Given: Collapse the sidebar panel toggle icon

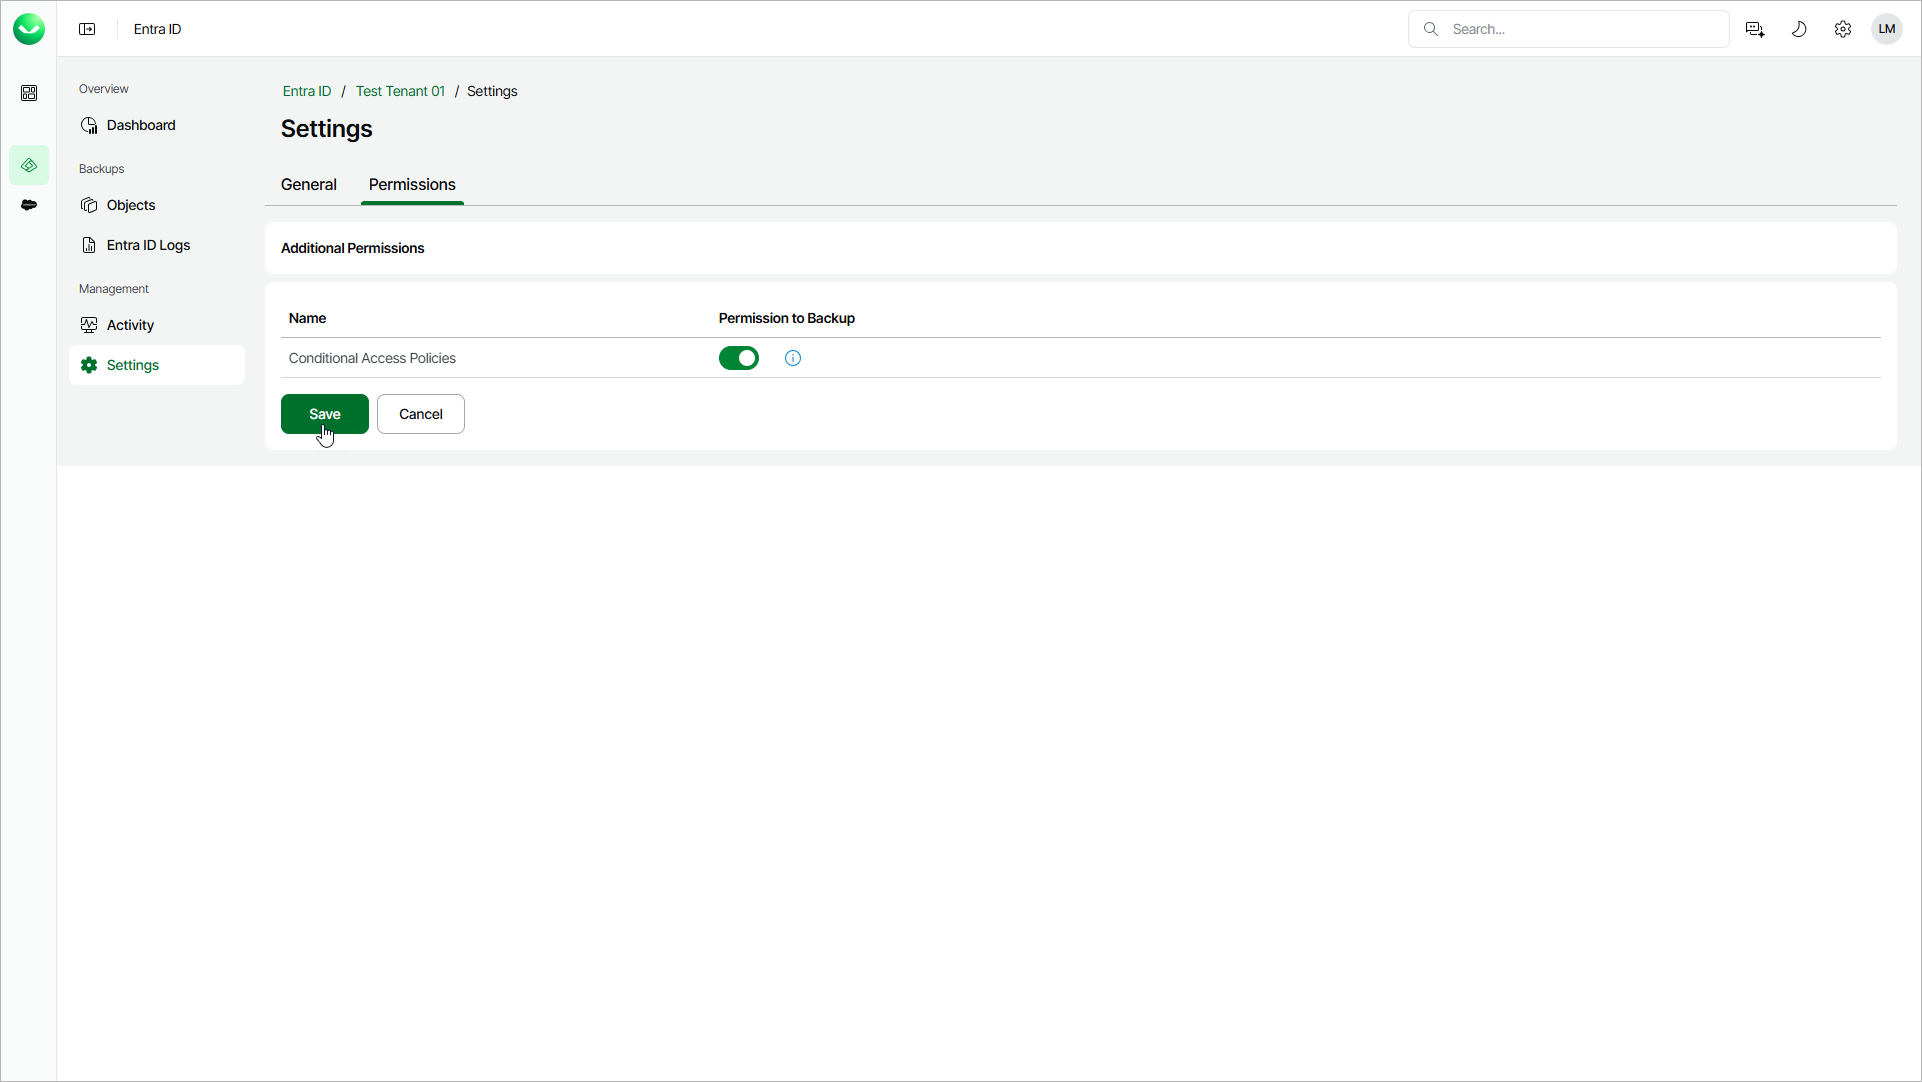Looking at the screenshot, I should (87, 29).
